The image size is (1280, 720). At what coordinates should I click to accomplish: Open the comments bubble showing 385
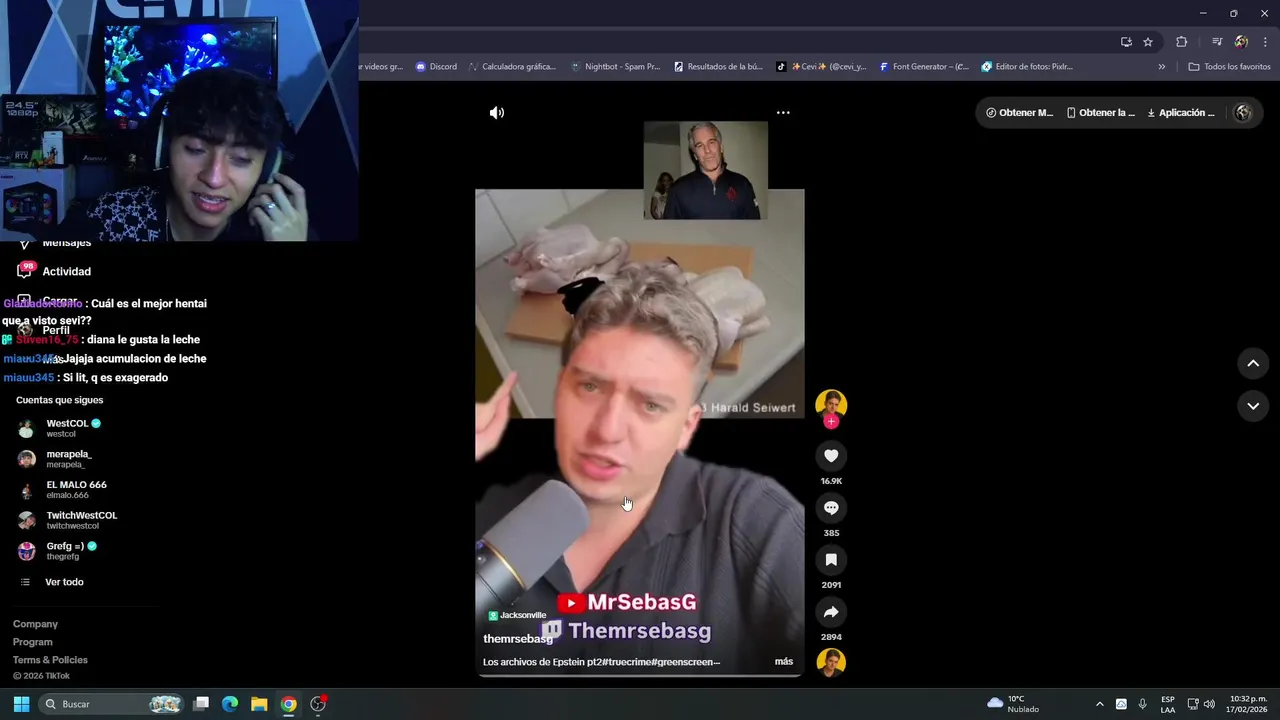[831, 508]
